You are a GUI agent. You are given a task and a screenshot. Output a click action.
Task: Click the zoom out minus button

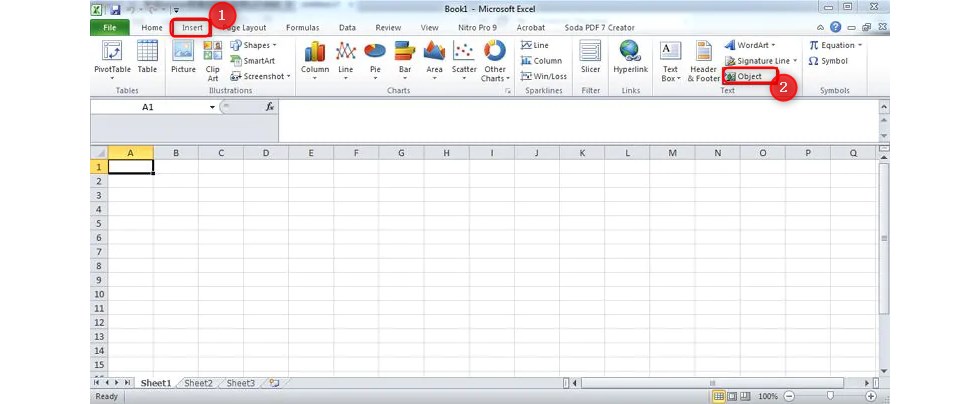[x=789, y=396]
